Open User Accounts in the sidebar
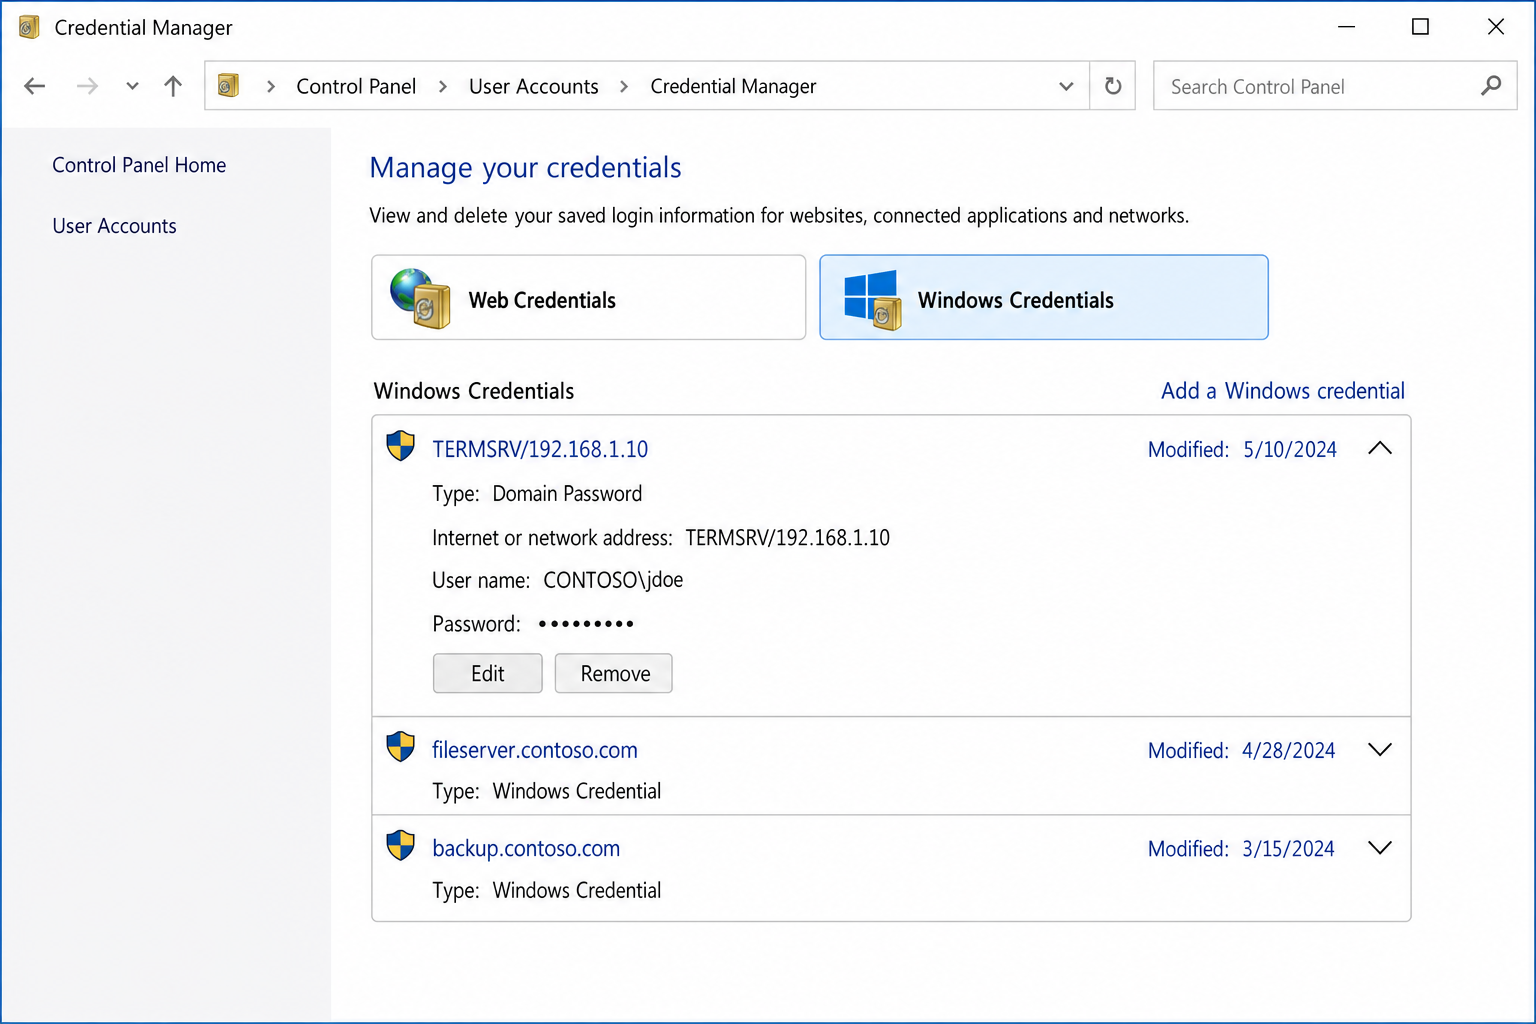 (114, 226)
